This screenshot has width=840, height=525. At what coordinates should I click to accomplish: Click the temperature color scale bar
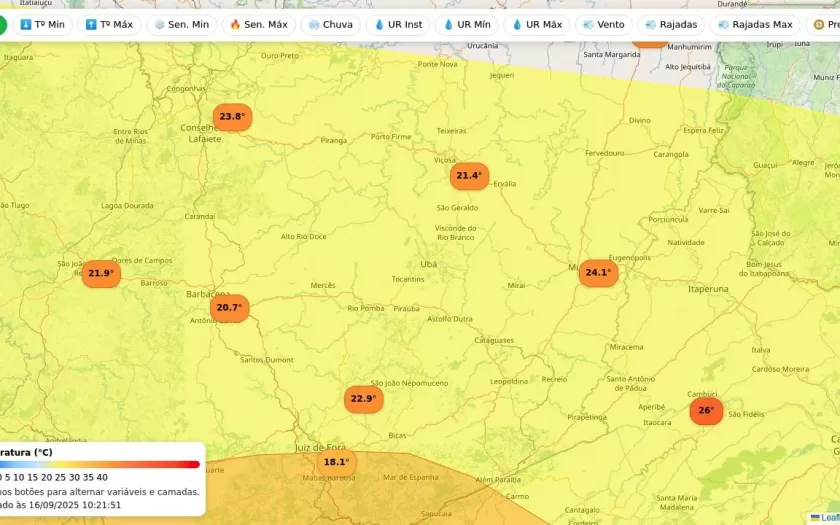tap(100, 464)
